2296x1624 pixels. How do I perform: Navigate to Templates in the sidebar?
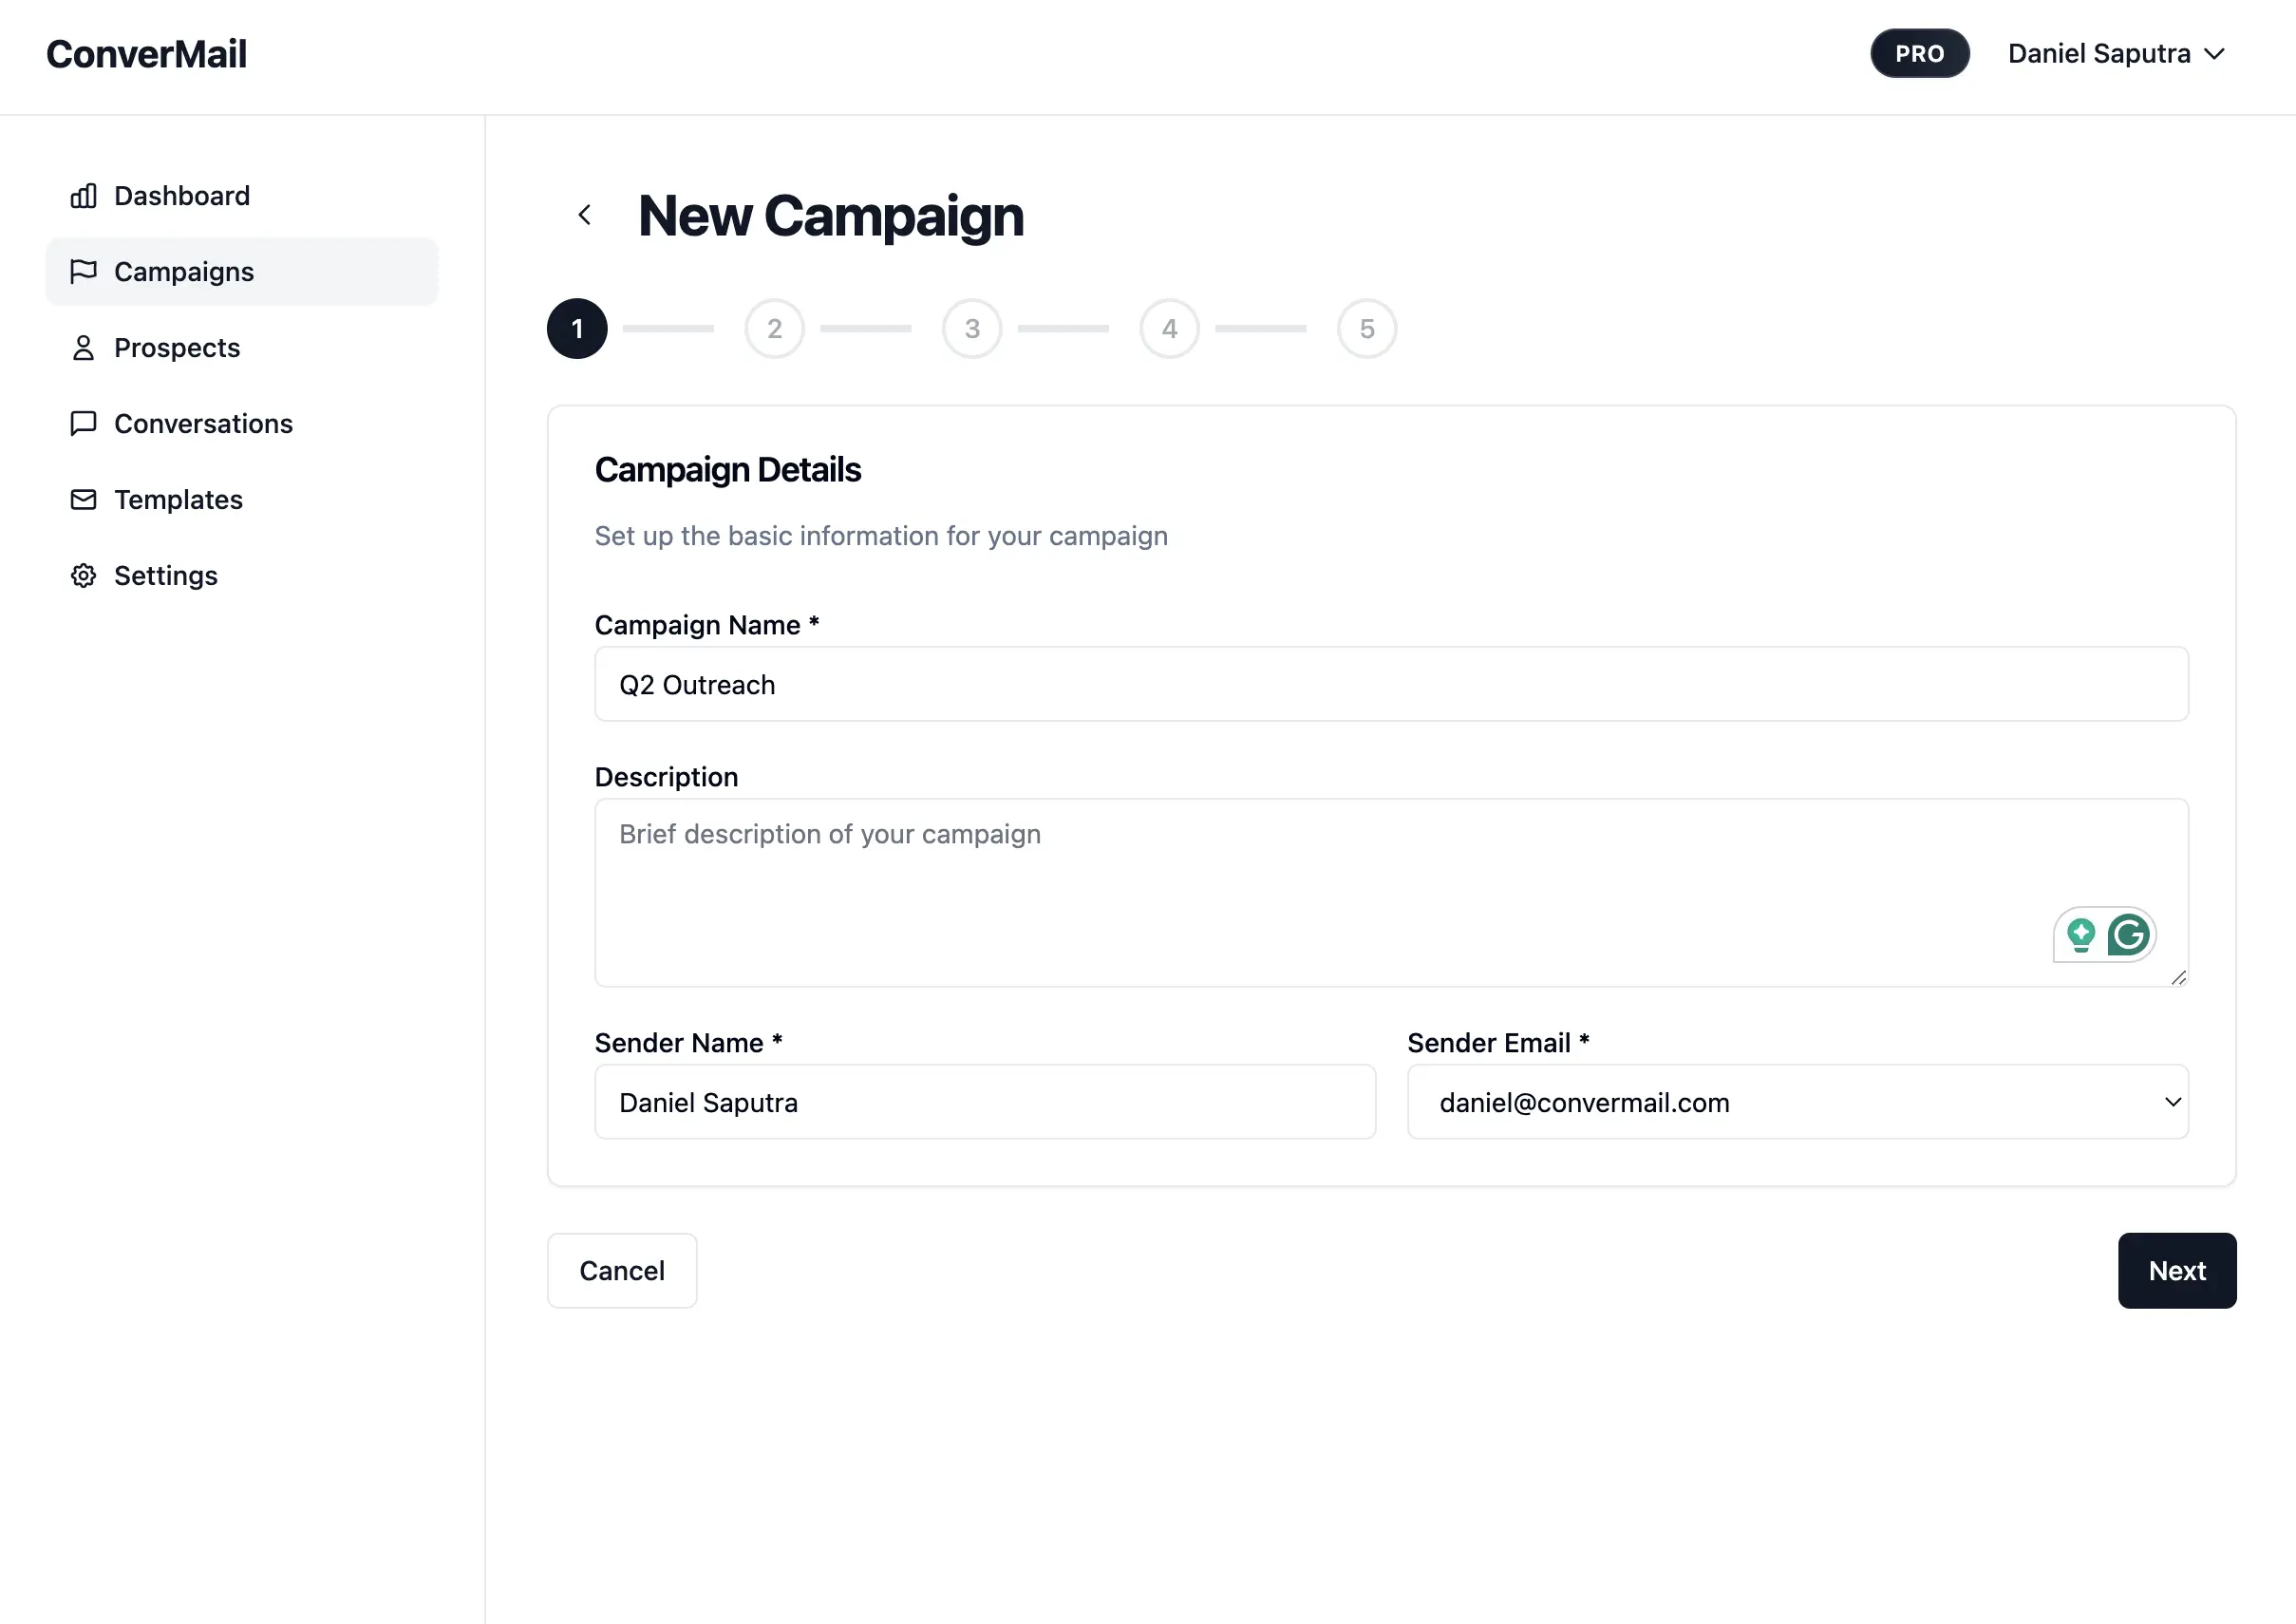pos(178,500)
